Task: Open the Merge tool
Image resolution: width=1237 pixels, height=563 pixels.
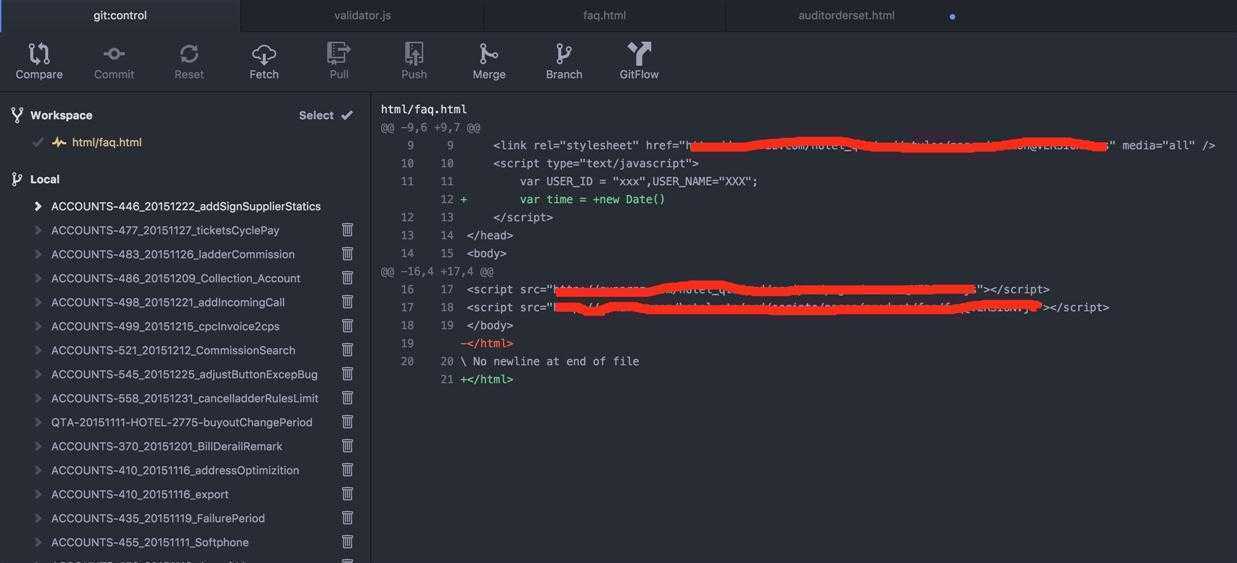Action: 489,61
